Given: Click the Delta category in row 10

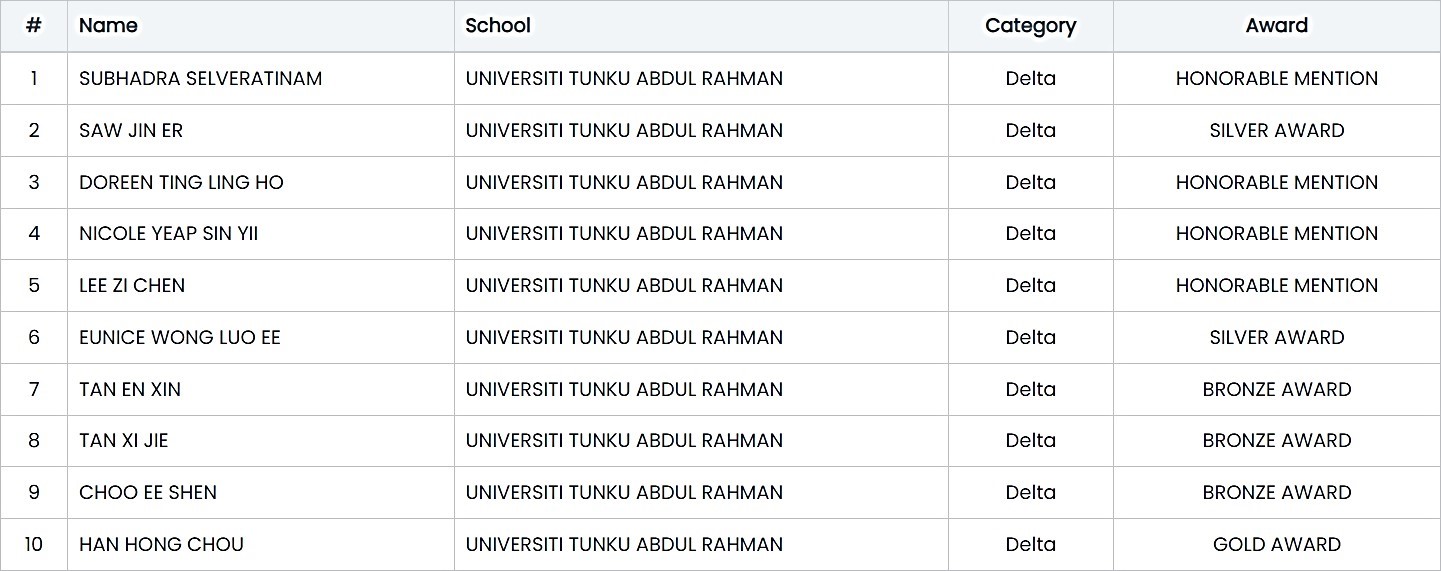Looking at the screenshot, I should pos(1030,544).
